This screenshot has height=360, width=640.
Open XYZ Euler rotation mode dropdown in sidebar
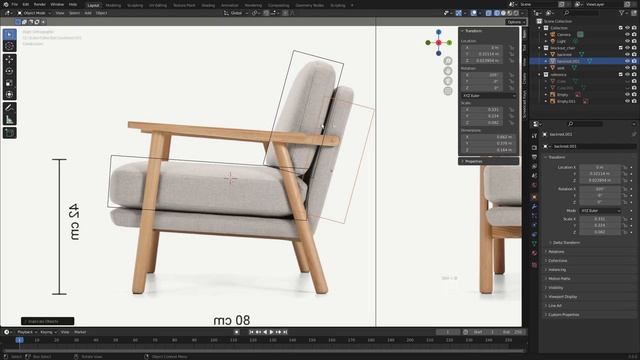point(489,96)
